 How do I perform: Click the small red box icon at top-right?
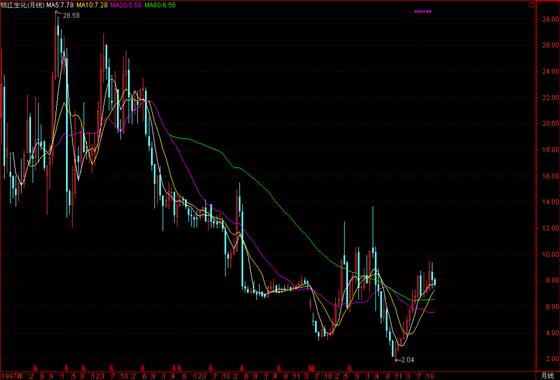[x=530, y=5]
